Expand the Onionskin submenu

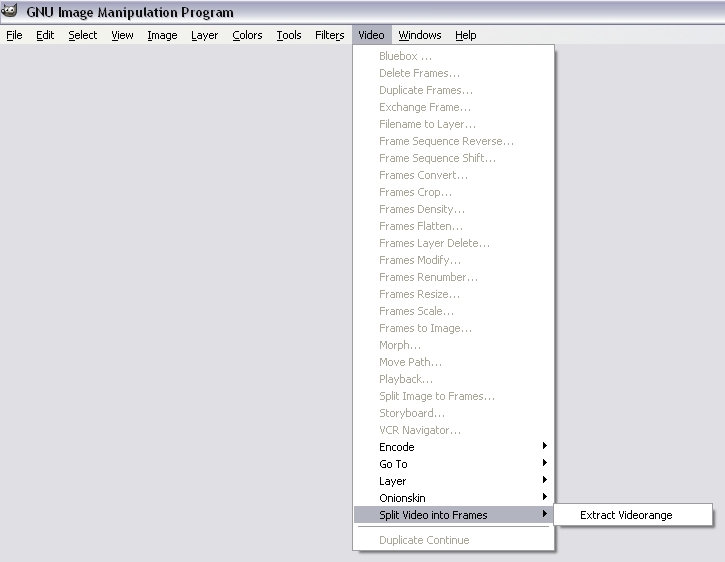click(402, 498)
